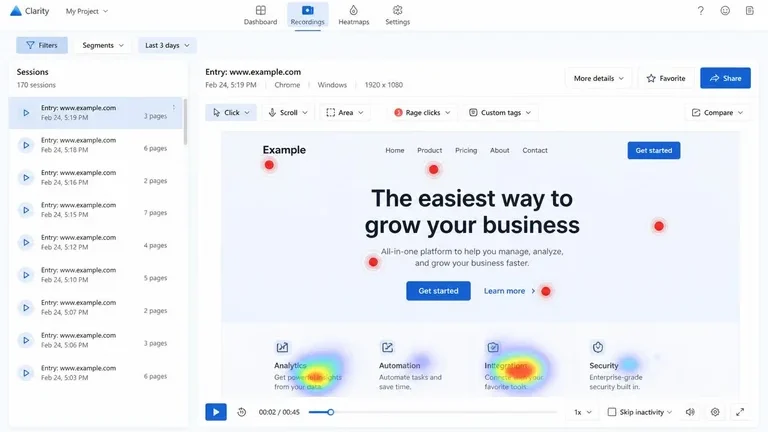Screen dimensions: 768x432
Task: Switch to the Recordings tab
Action: coord(308,15)
